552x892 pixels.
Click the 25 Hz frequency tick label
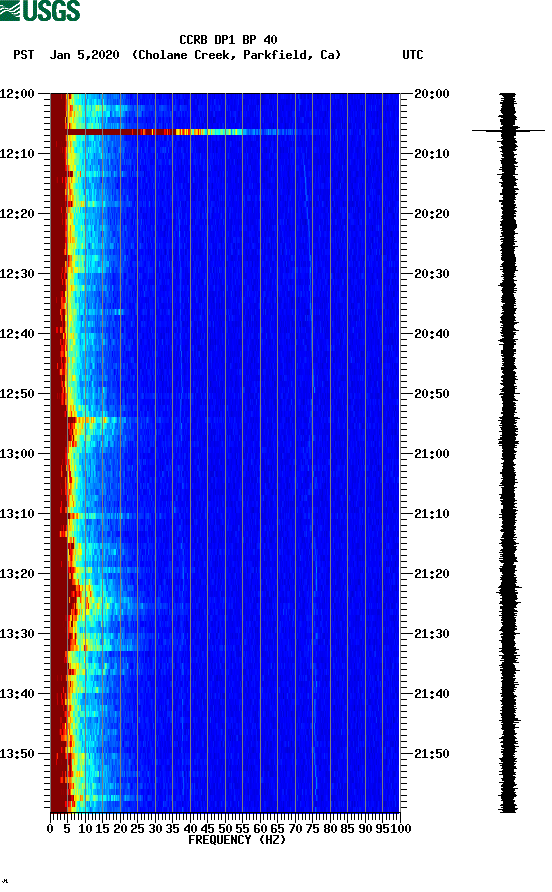[x=137, y=829]
